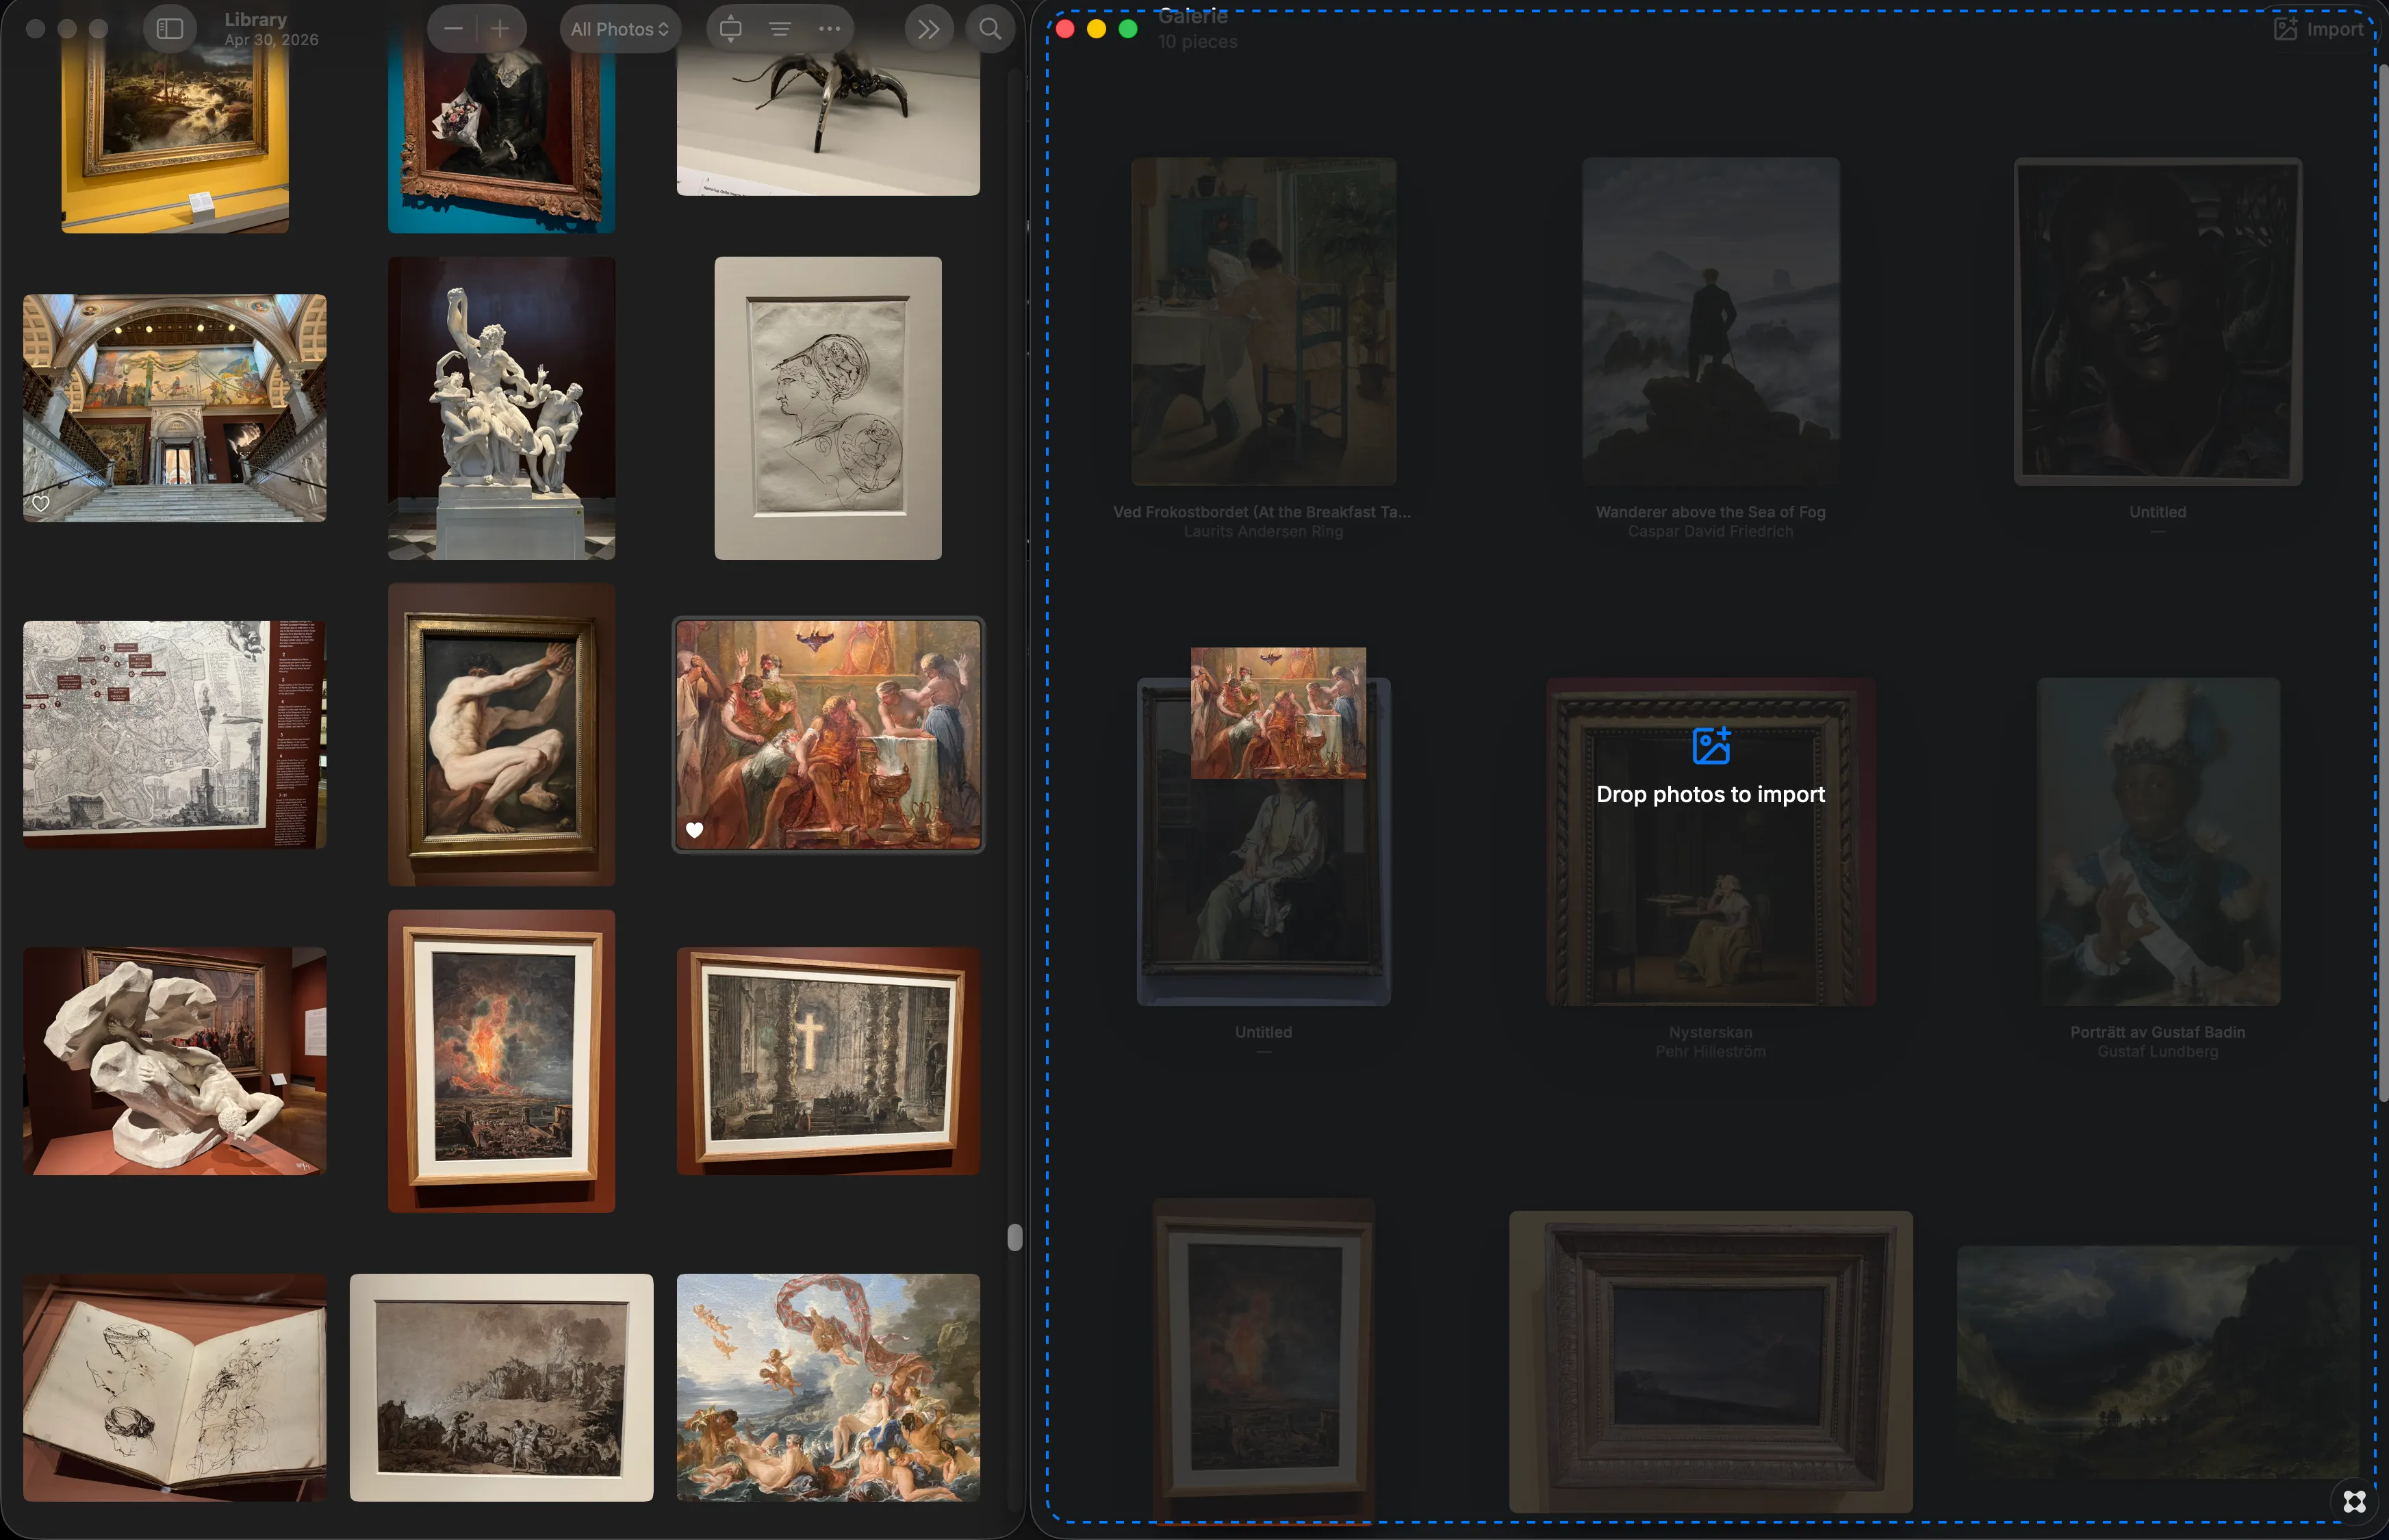Select the framed profile sketch photo
The height and width of the screenshot is (1540, 2389).
[828, 408]
